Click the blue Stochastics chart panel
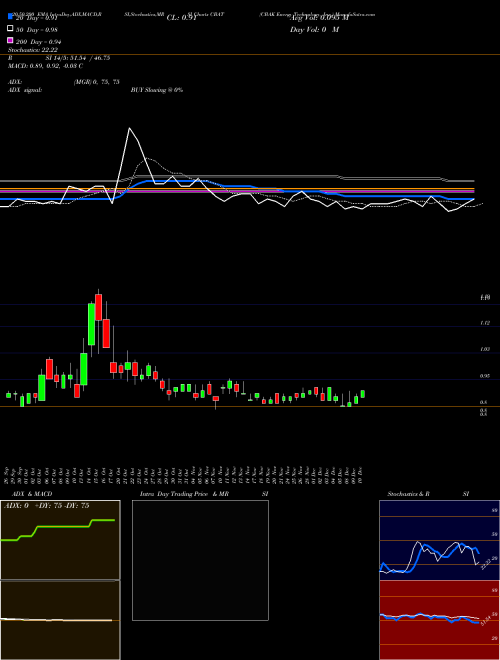Screen dimensions: 500x660 (x=439, y=540)
